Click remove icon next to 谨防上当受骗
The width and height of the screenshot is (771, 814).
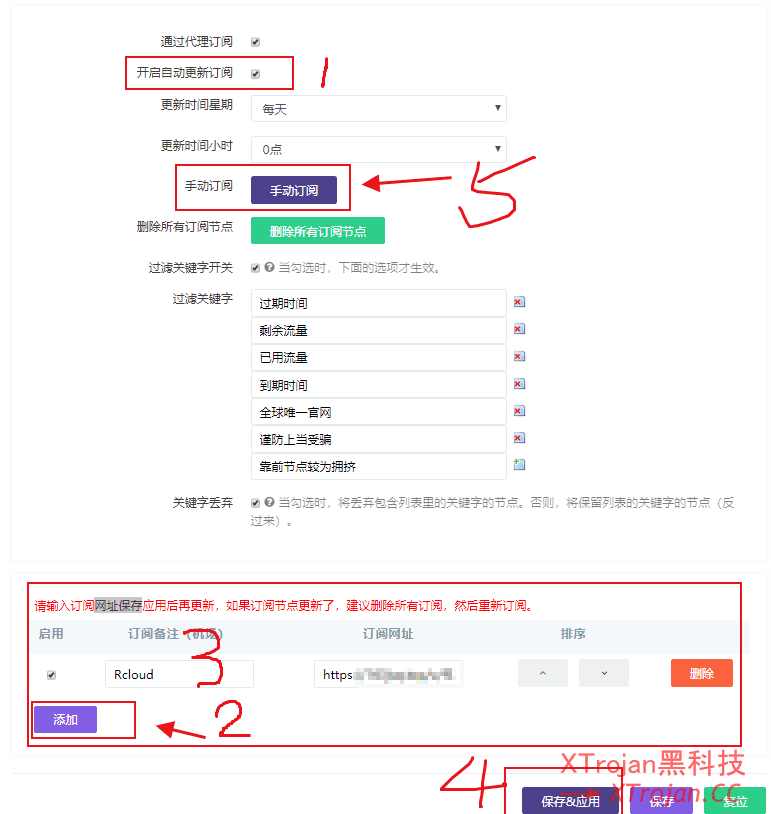point(519,438)
